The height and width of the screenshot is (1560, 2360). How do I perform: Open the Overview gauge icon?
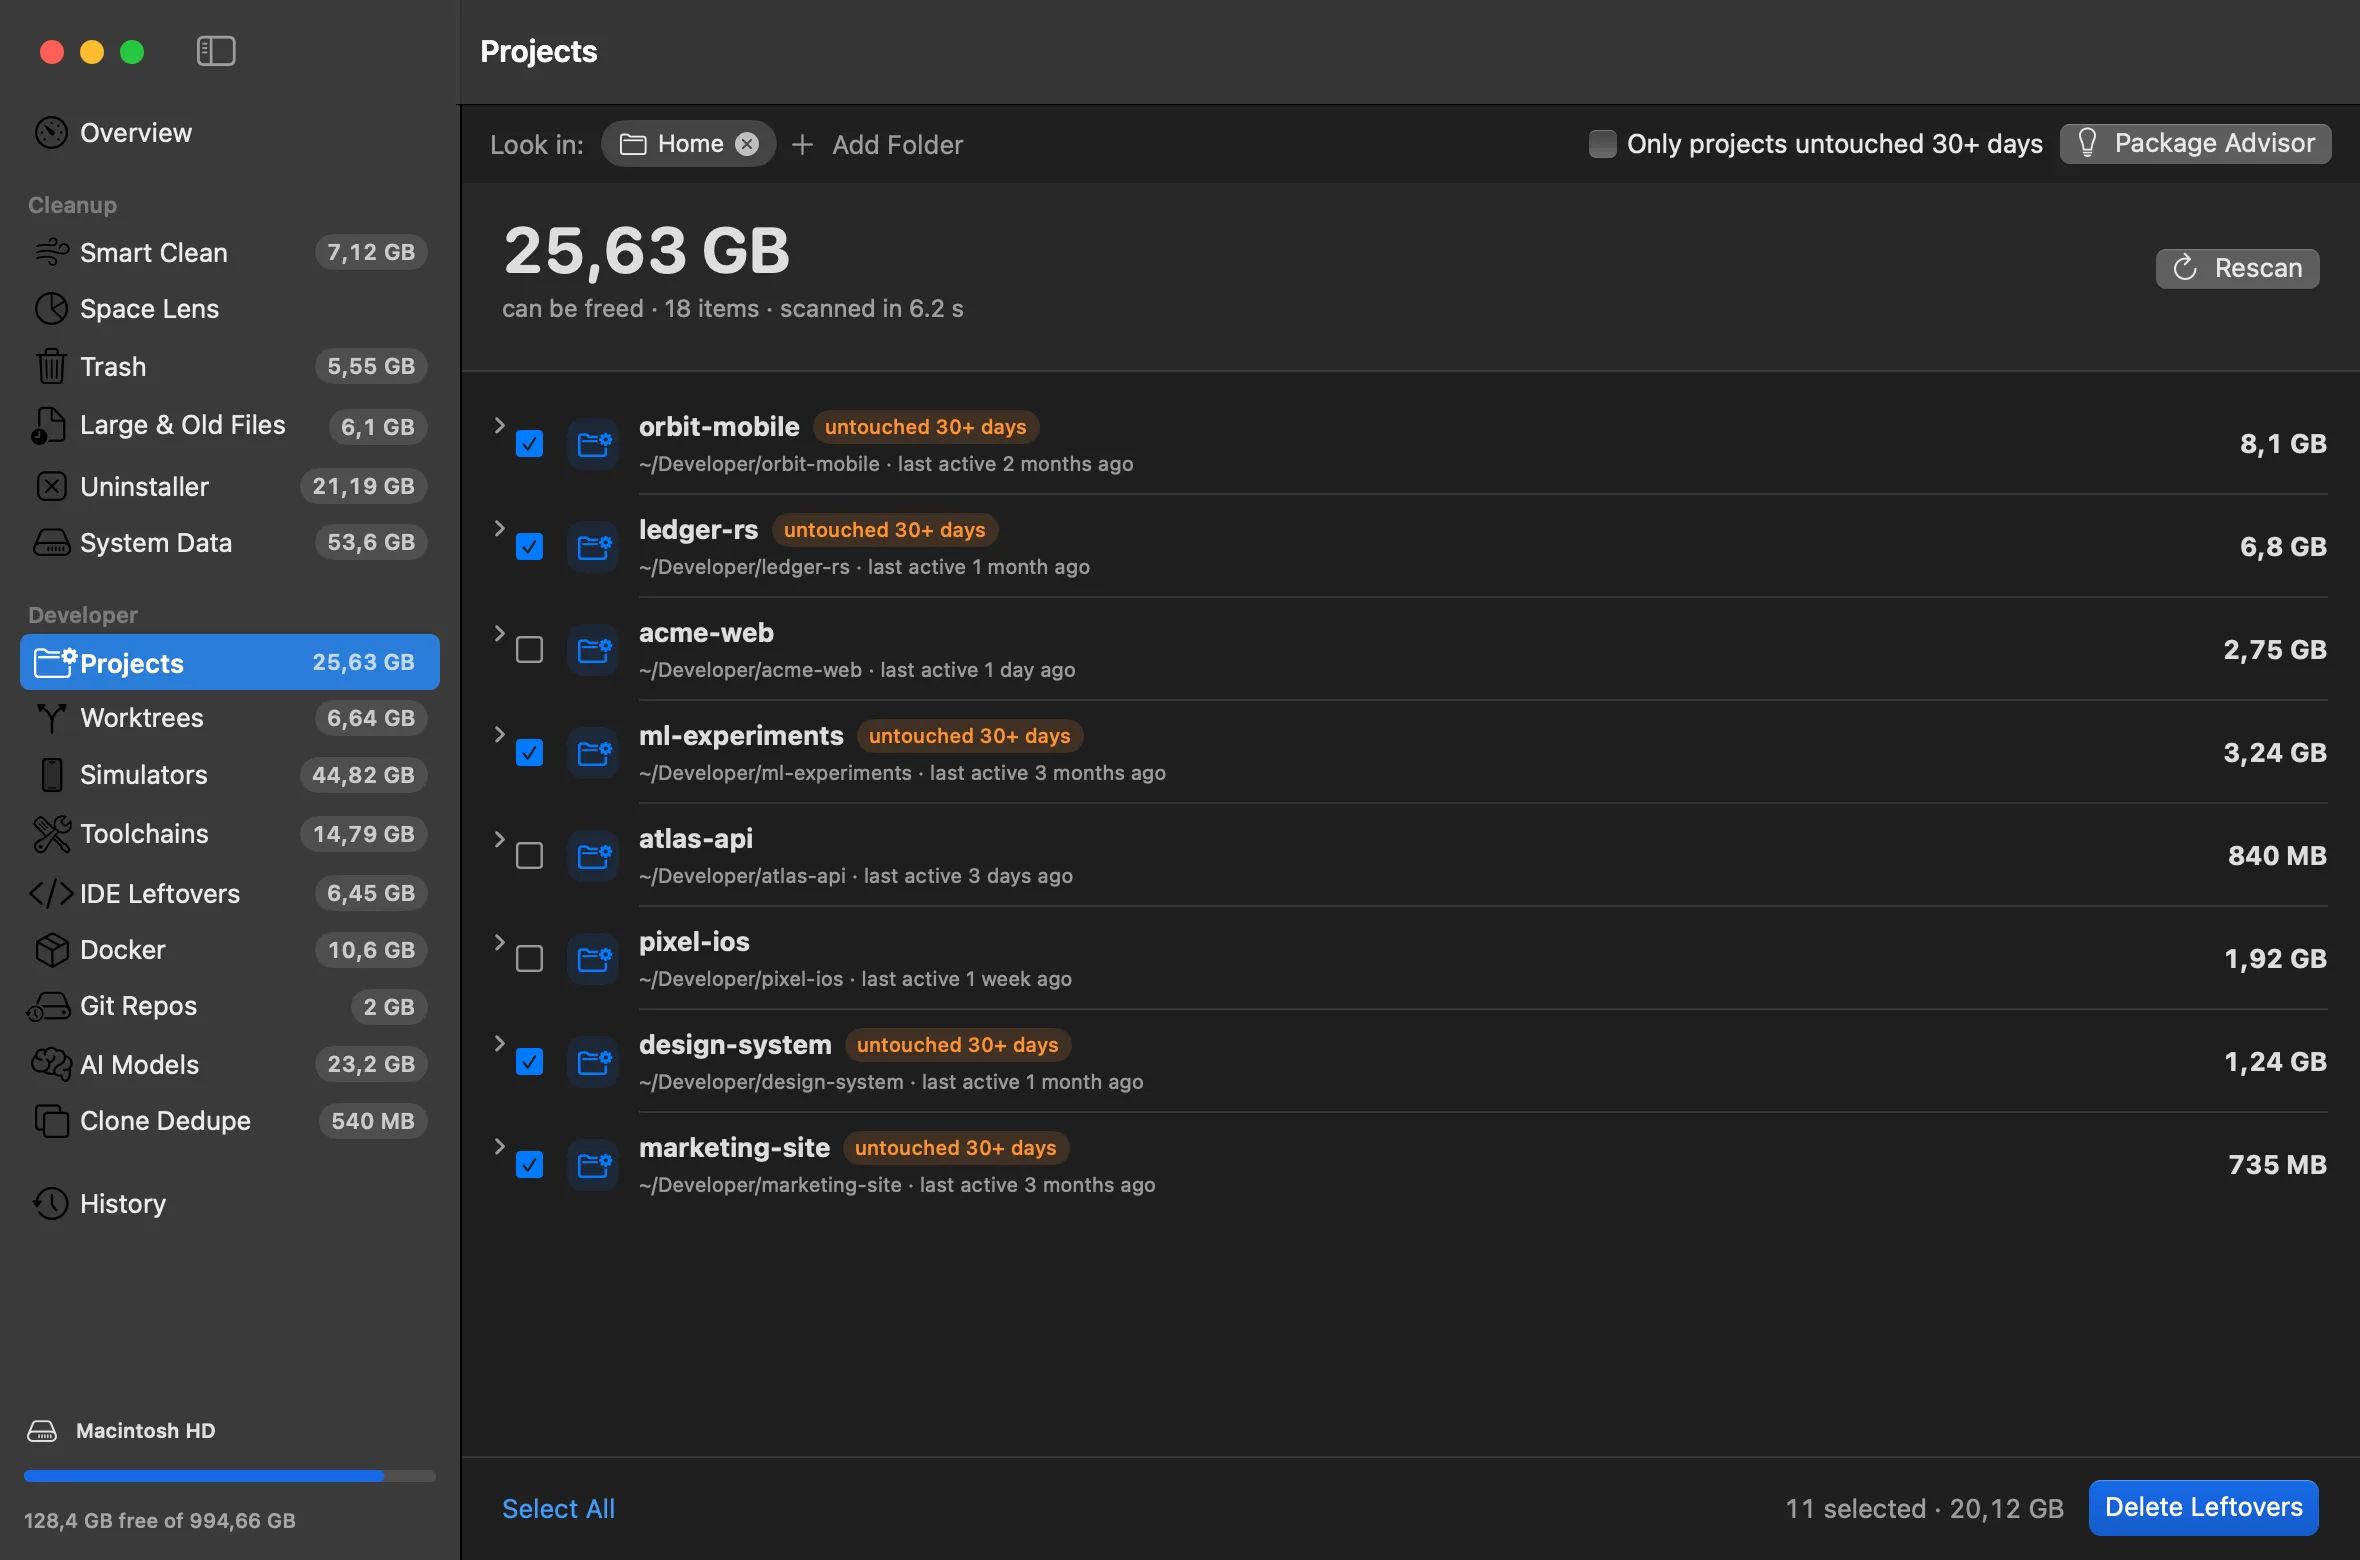tap(51, 133)
